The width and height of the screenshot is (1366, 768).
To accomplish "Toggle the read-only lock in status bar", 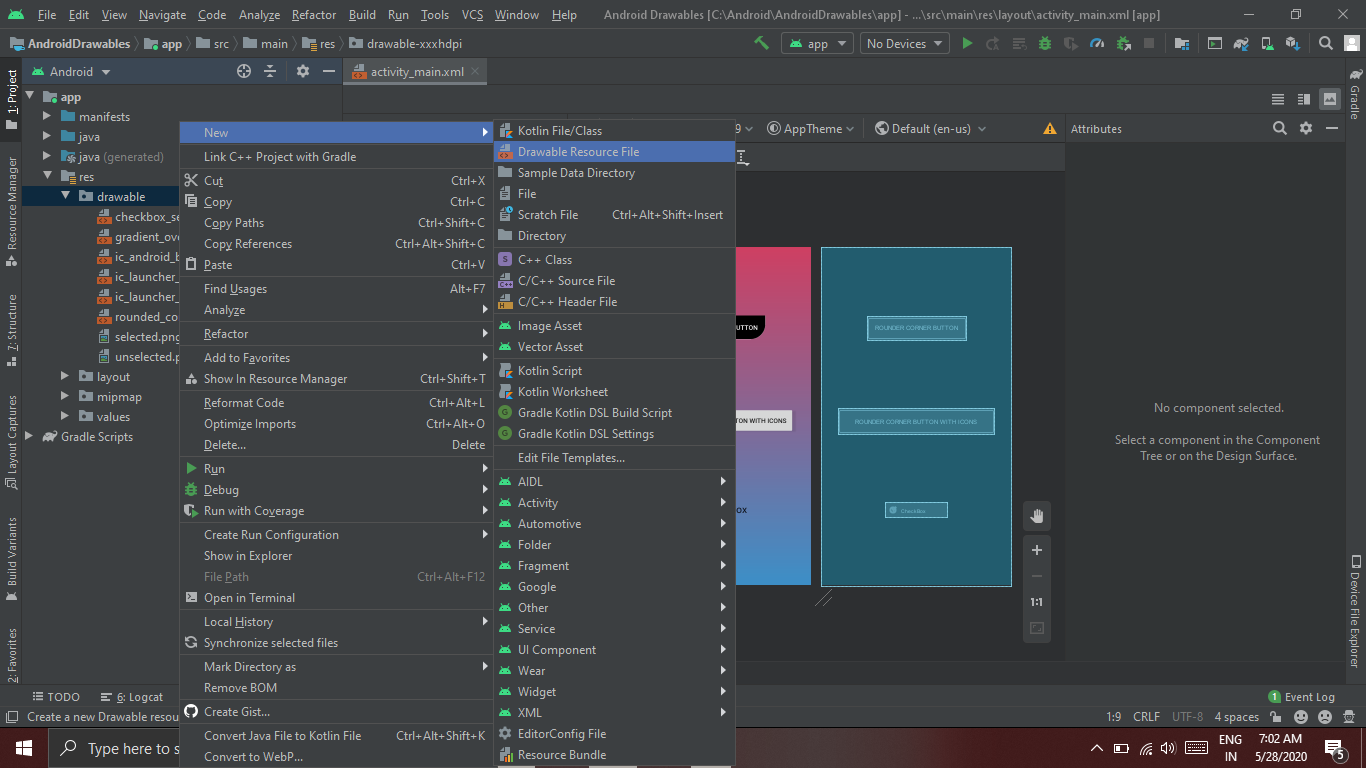I will coord(1275,716).
